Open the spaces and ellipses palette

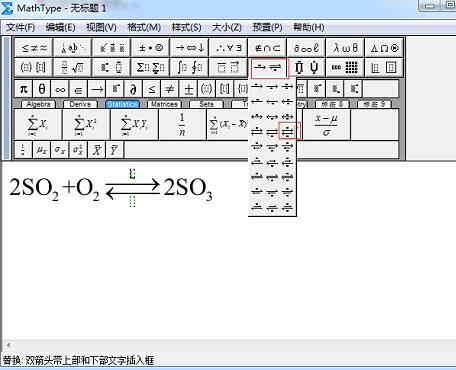coord(73,48)
